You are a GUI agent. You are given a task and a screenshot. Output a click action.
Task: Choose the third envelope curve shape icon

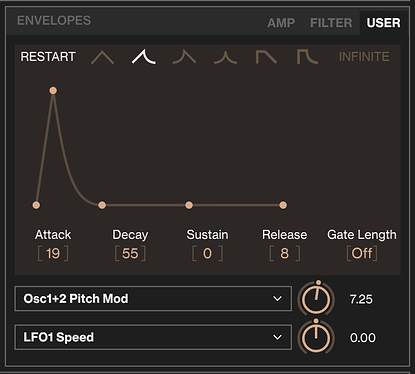(x=184, y=57)
